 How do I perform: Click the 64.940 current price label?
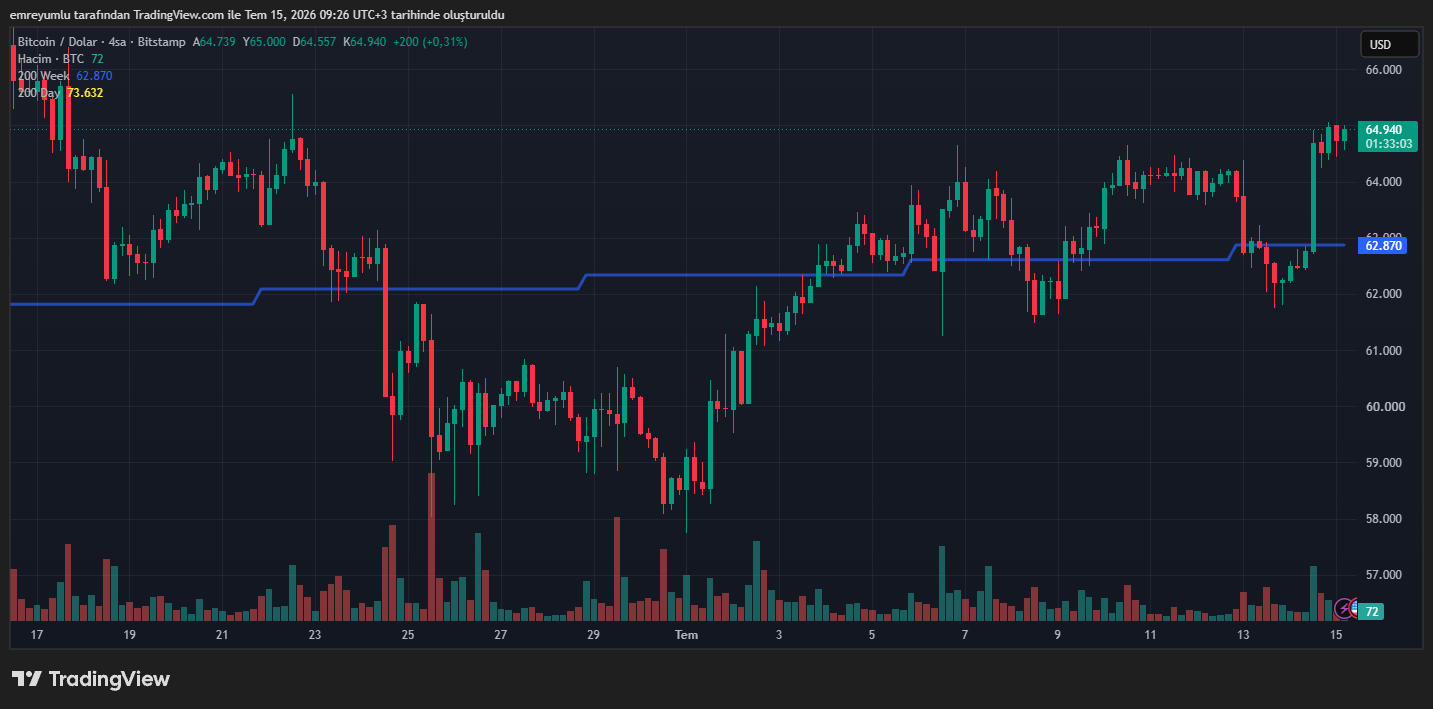point(1388,130)
